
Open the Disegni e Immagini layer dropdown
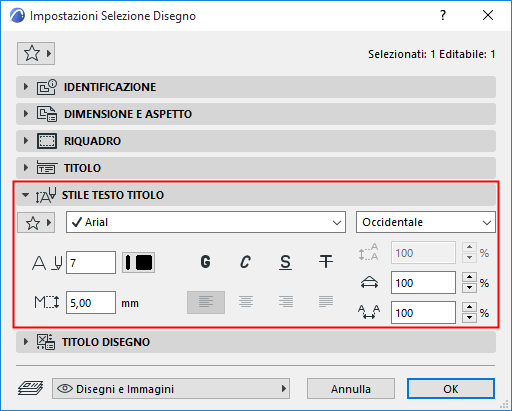coord(171,389)
